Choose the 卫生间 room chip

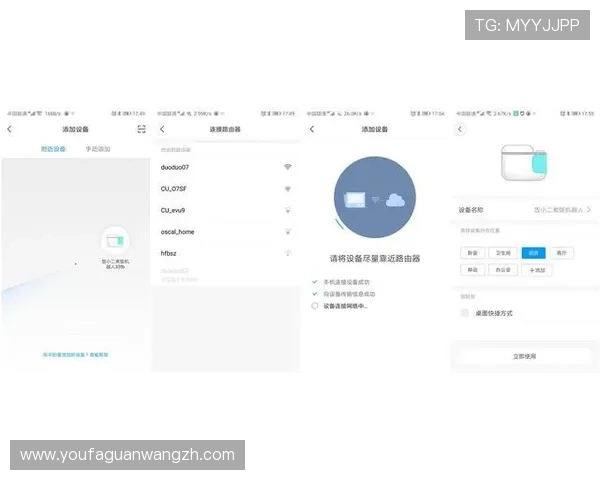tap(503, 253)
